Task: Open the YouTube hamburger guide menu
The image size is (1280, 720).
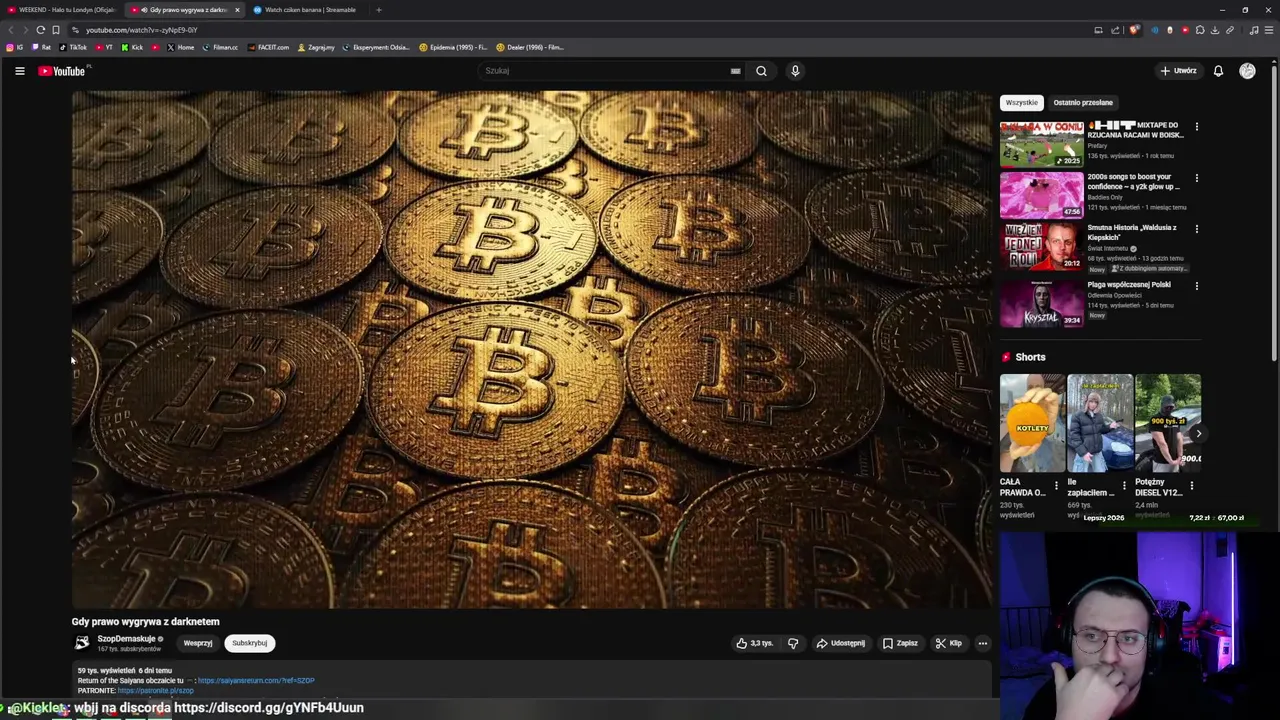Action: pos(19,71)
